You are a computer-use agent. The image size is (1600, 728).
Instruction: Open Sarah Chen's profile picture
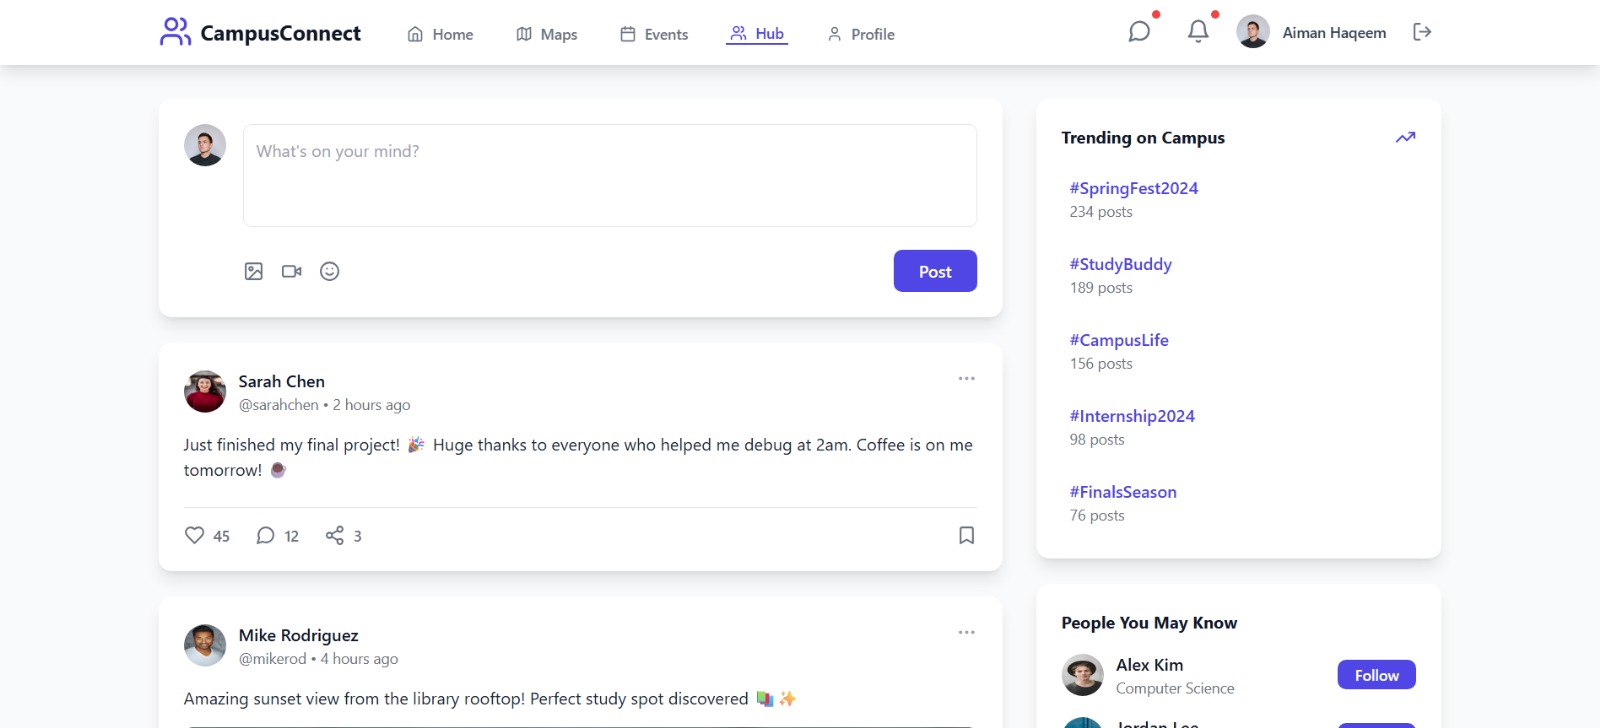205,392
